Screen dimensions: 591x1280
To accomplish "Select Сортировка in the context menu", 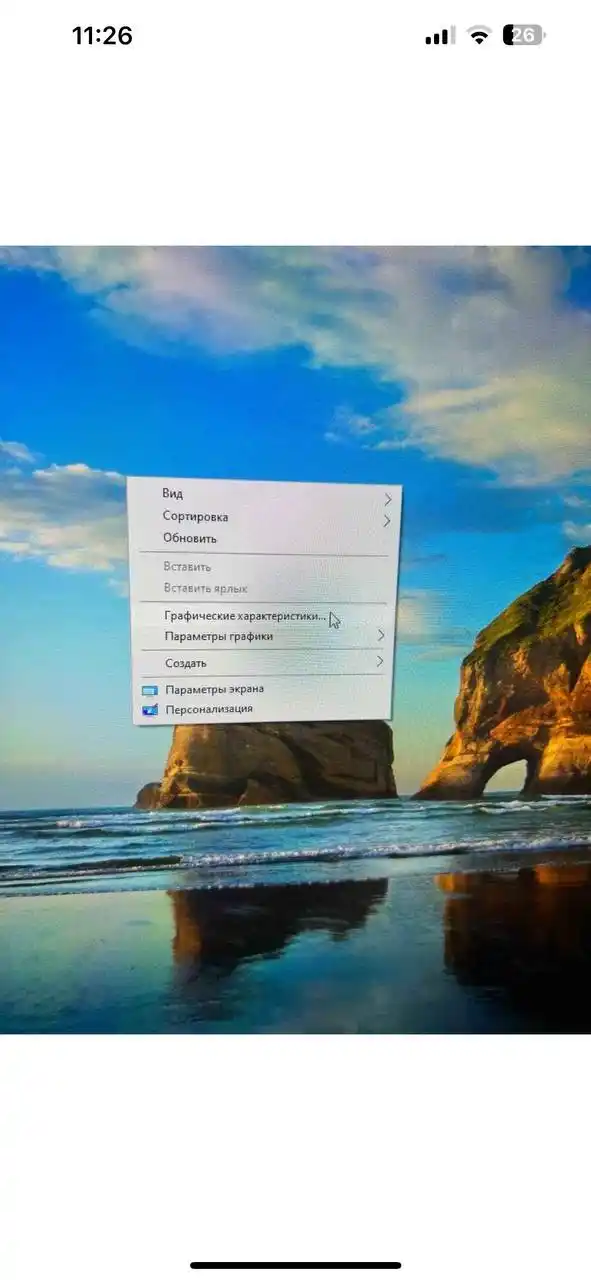I will (x=195, y=517).
